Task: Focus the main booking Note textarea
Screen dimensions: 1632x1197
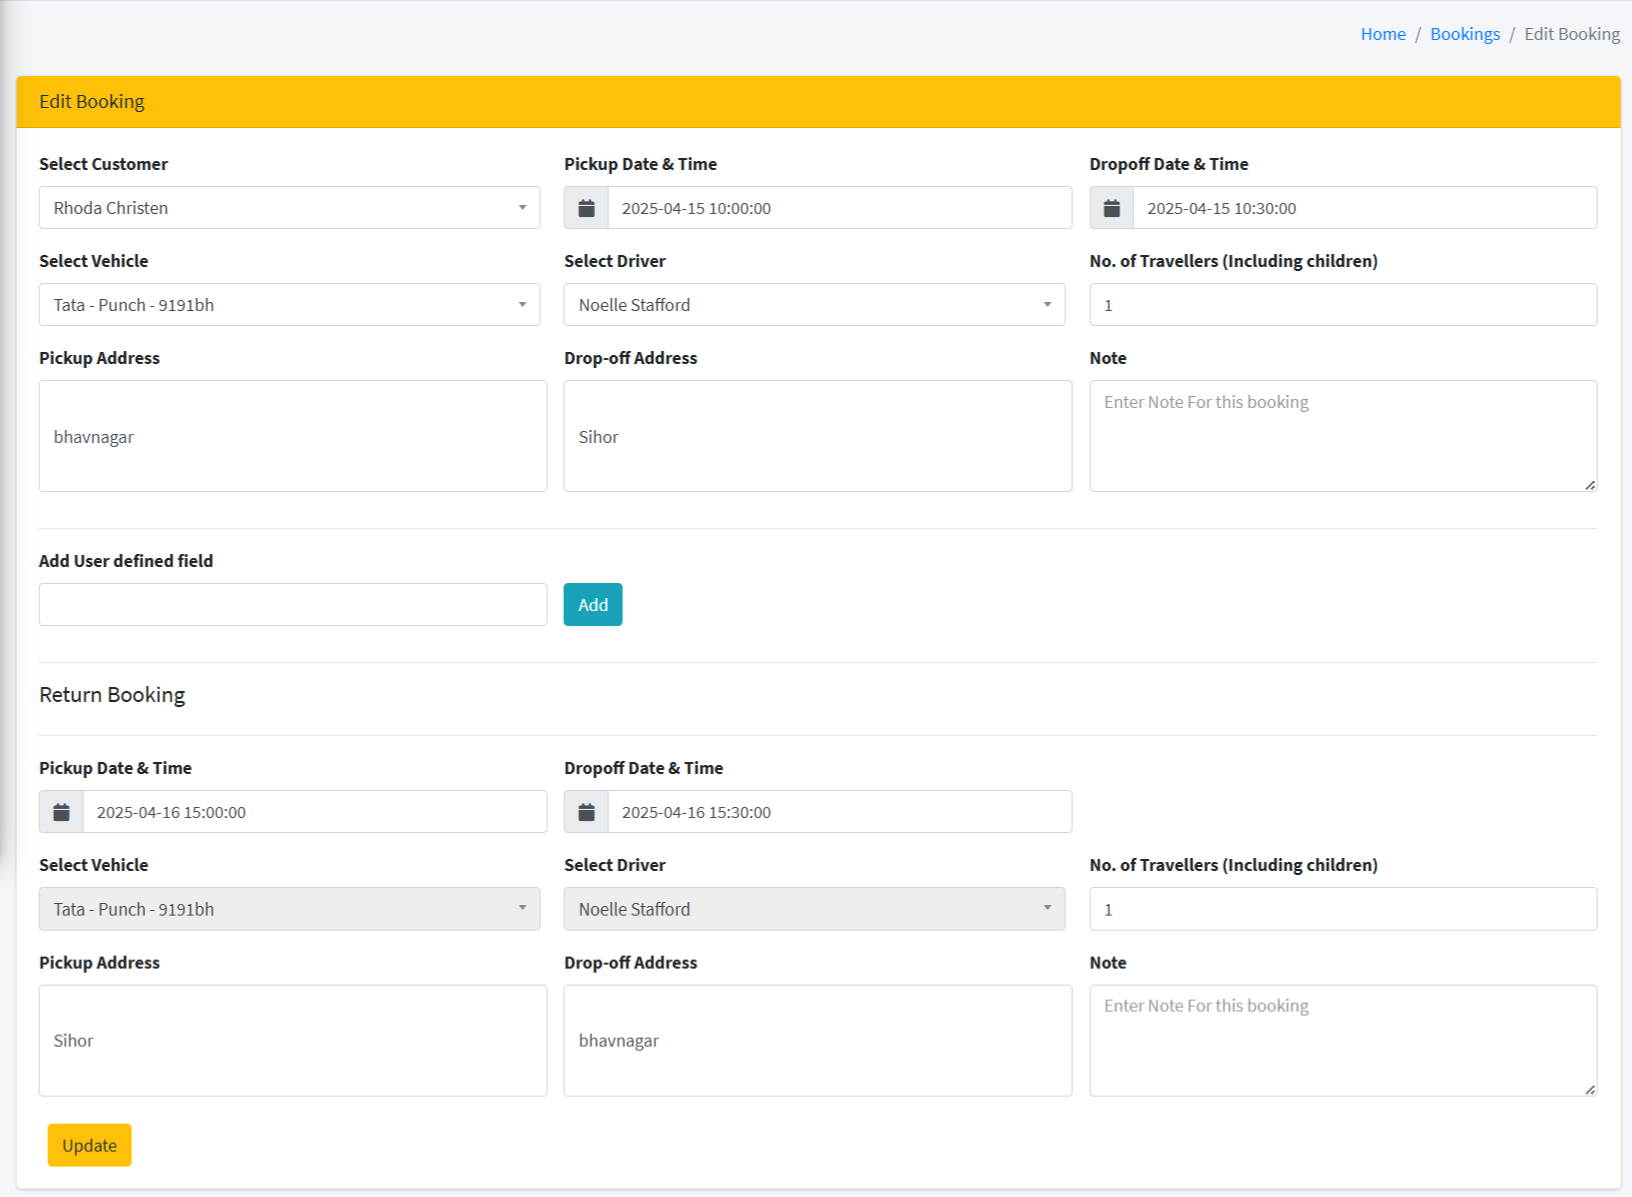Action: tap(1342, 436)
